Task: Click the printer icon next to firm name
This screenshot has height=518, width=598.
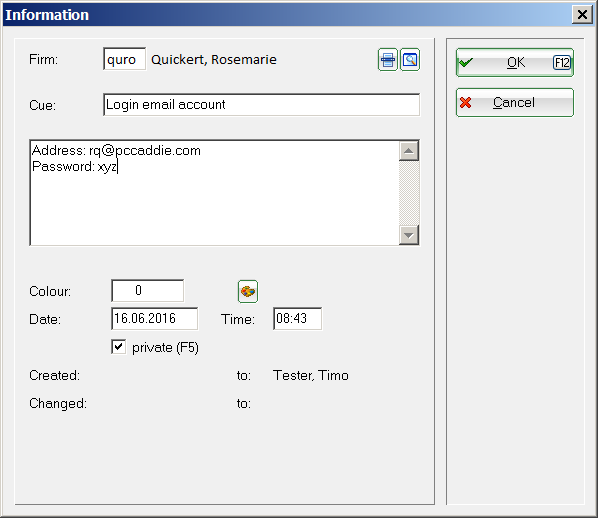Action: click(x=387, y=60)
